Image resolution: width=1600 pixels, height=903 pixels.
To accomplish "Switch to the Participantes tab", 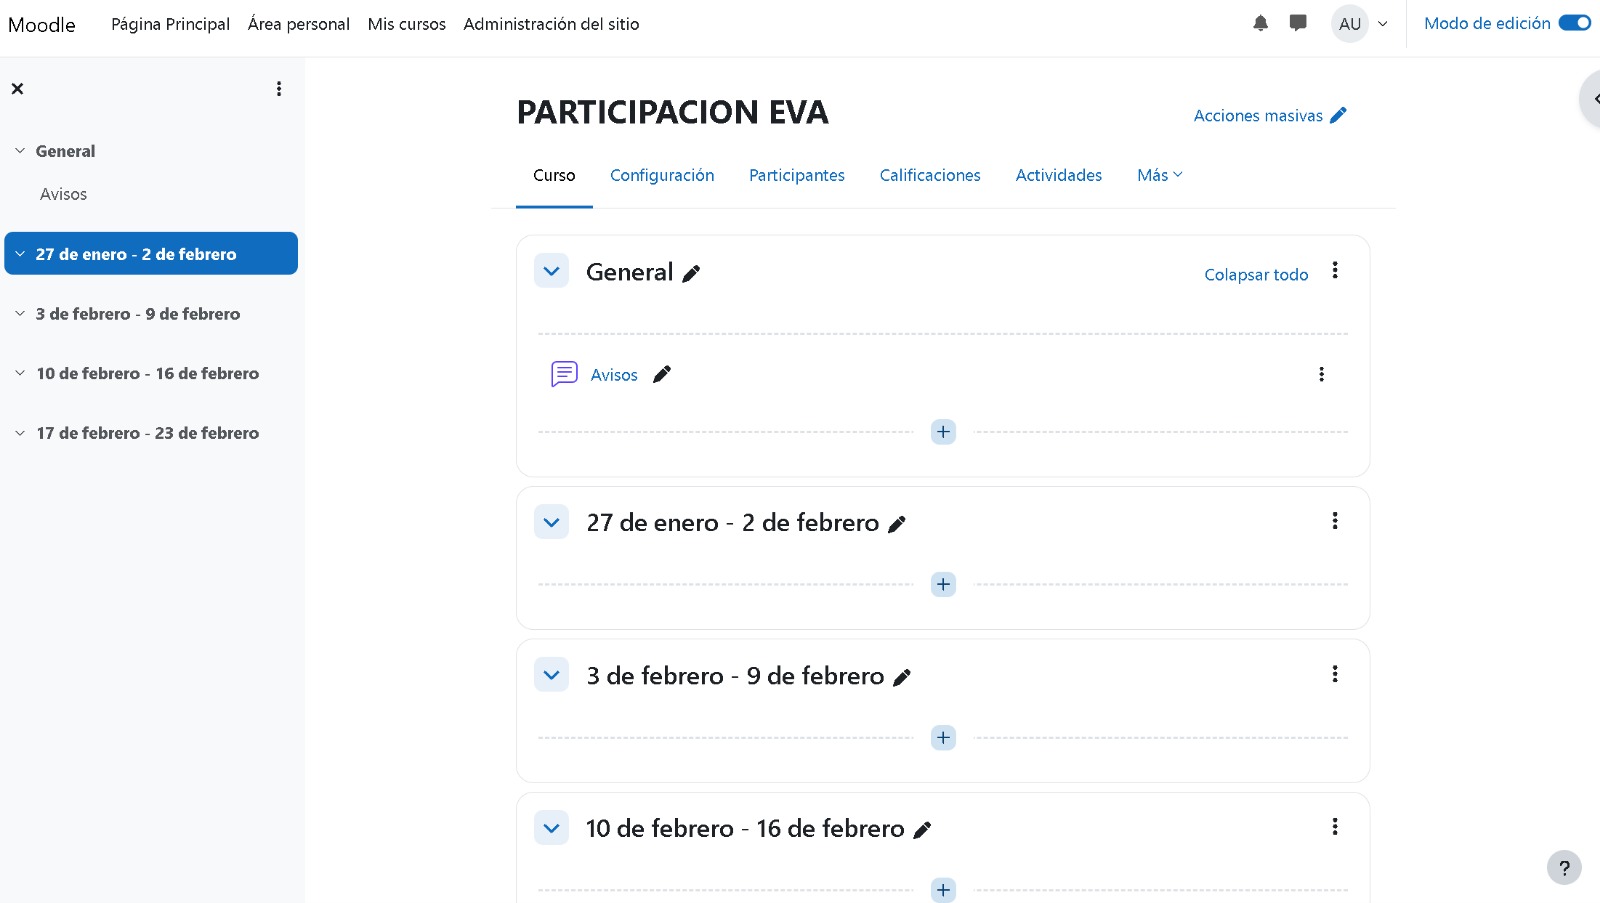I will coord(796,175).
